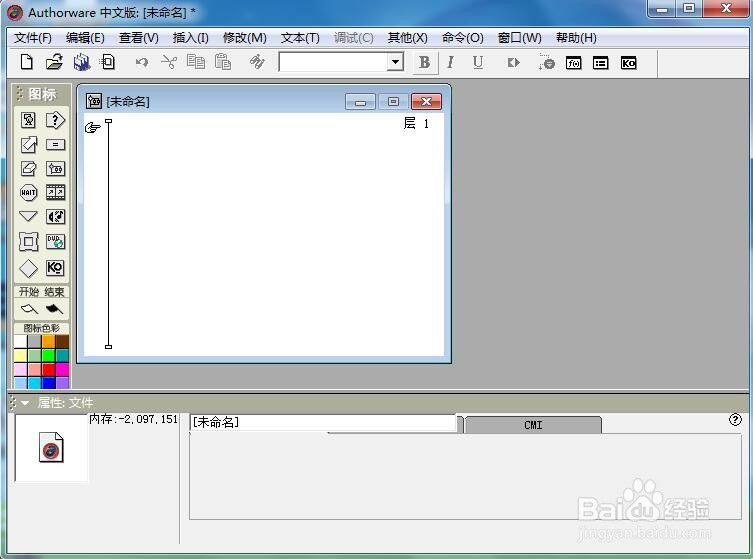The image size is (753, 559).
Task: Open the text style dropdown arrow
Action: click(395, 62)
